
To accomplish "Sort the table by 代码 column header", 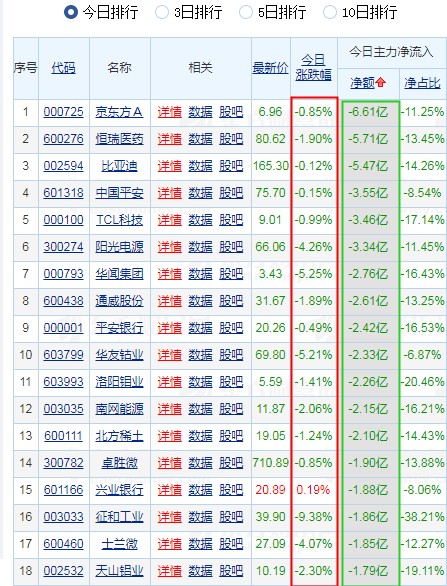I will click(x=64, y=68).
